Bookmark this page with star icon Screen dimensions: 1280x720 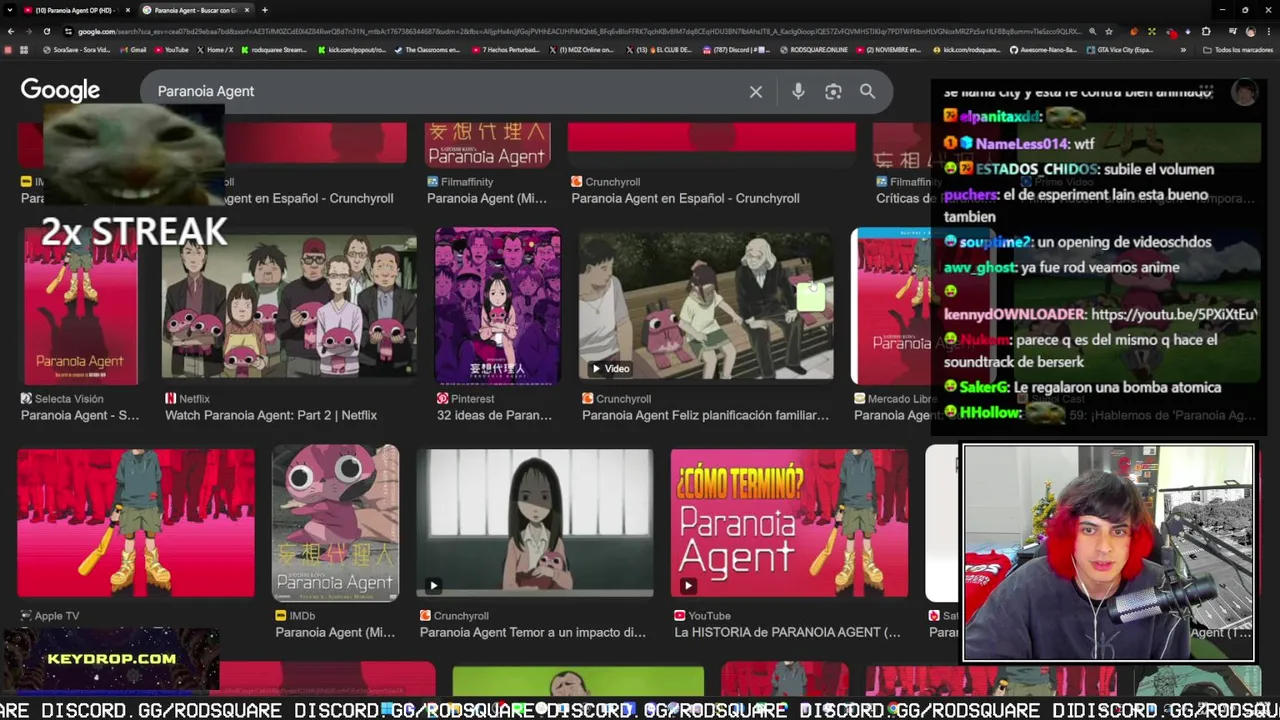pos(1109,31)
